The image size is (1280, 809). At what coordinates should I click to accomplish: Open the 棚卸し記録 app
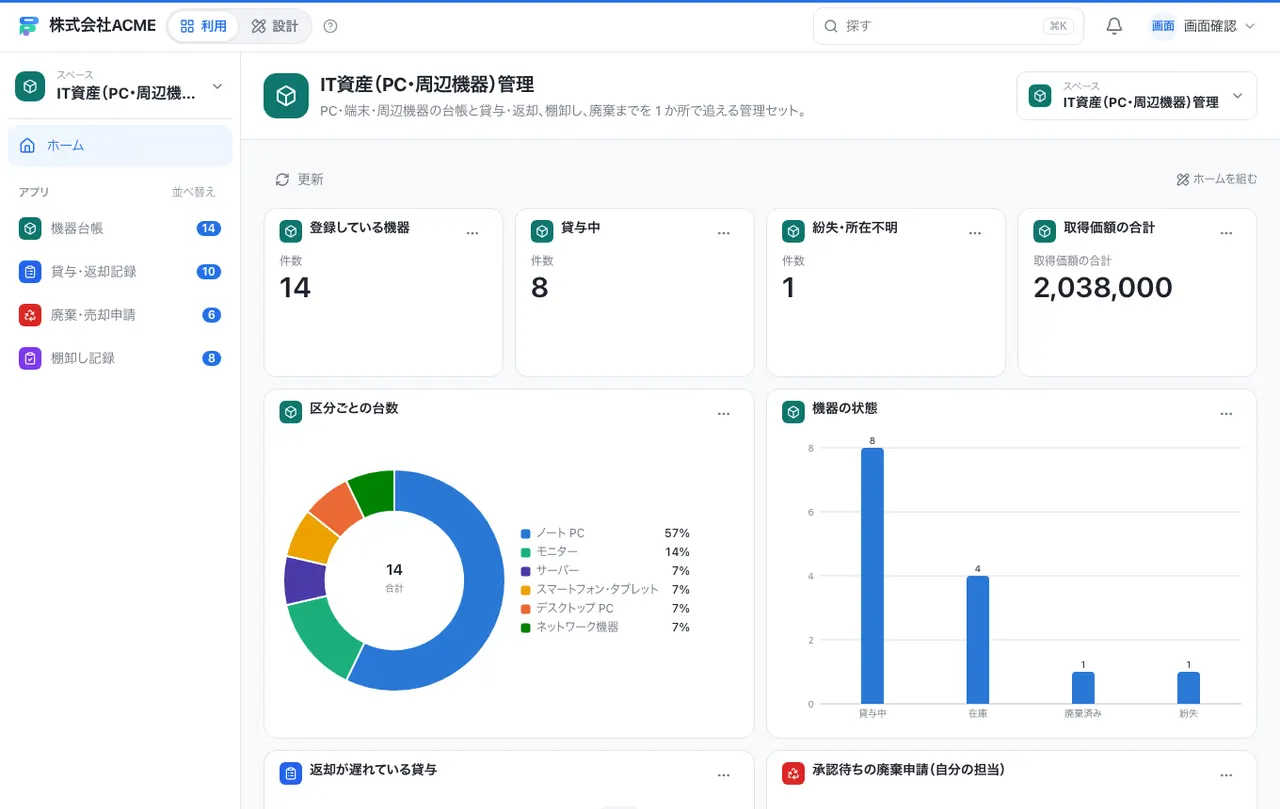120,358
